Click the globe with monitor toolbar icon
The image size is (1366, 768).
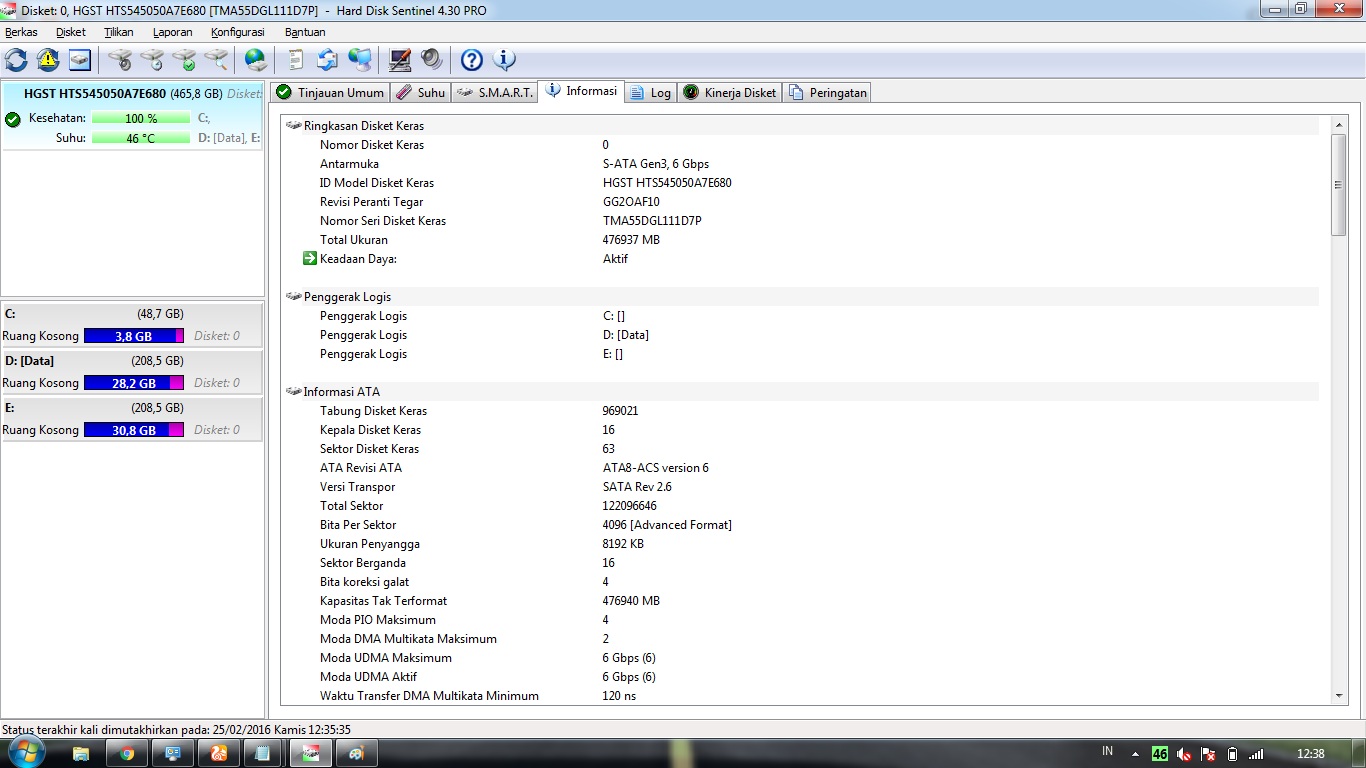tap(360, 60)
